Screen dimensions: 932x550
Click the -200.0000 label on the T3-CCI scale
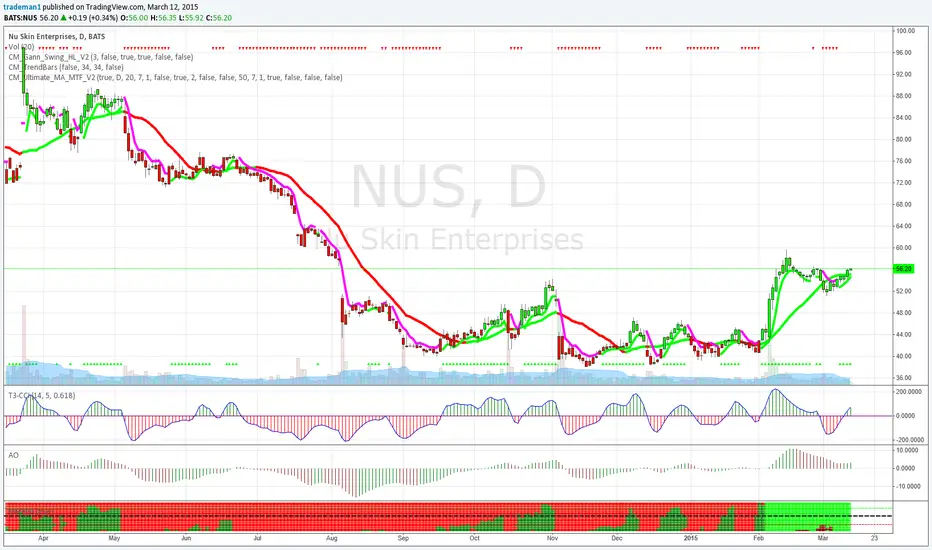[909, 439]
